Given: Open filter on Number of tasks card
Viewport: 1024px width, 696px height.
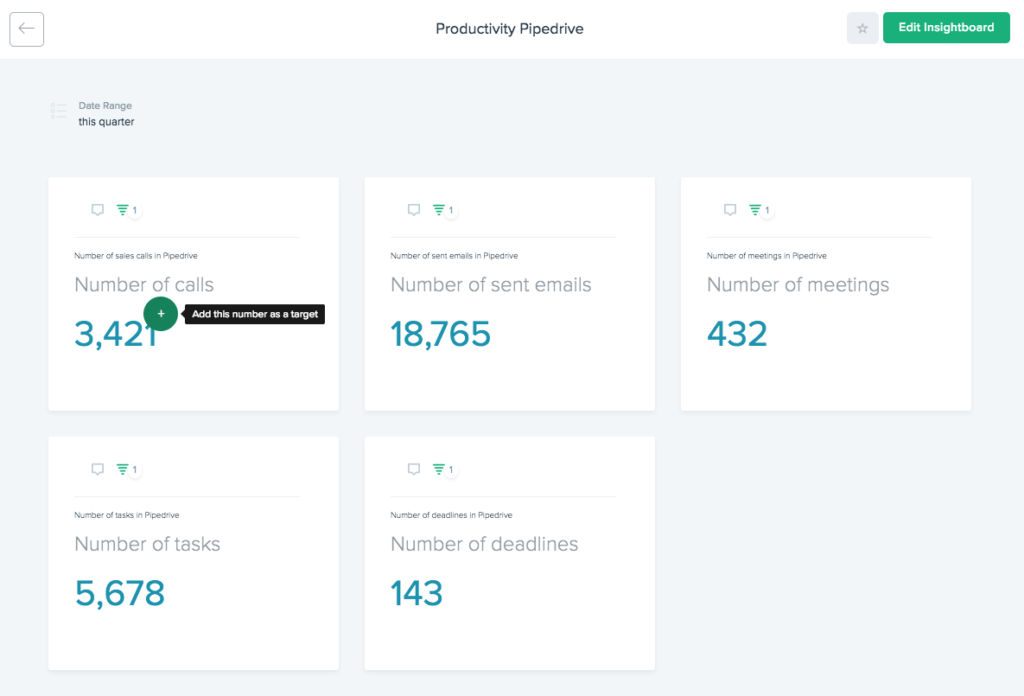Looking at the screenshot, I should point(122,469).
